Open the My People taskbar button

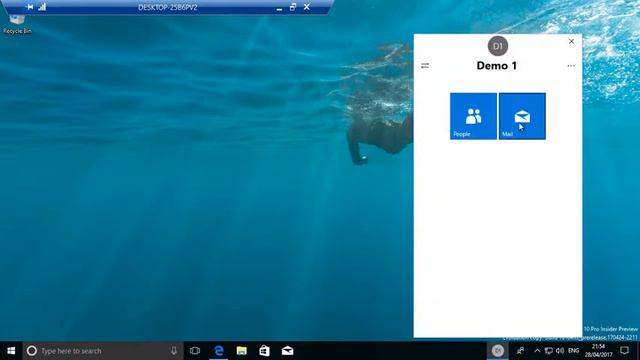520,351
